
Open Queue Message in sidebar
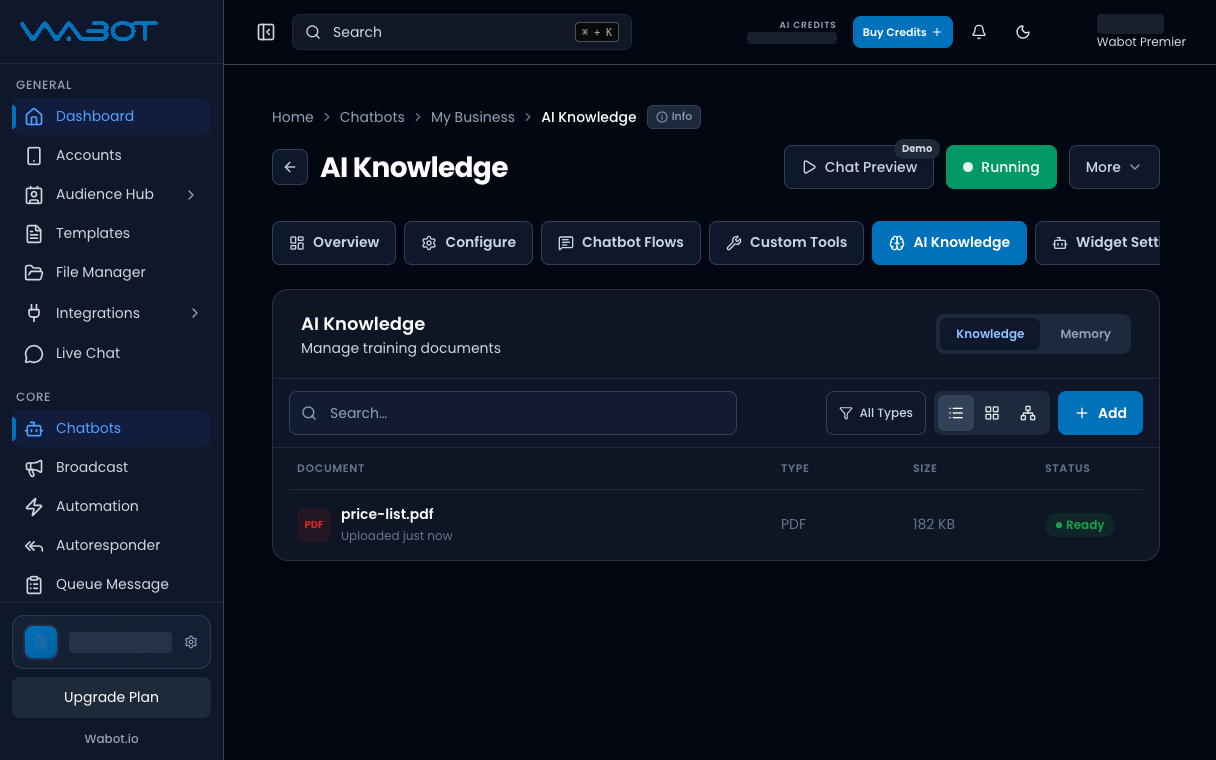(111, 584)
